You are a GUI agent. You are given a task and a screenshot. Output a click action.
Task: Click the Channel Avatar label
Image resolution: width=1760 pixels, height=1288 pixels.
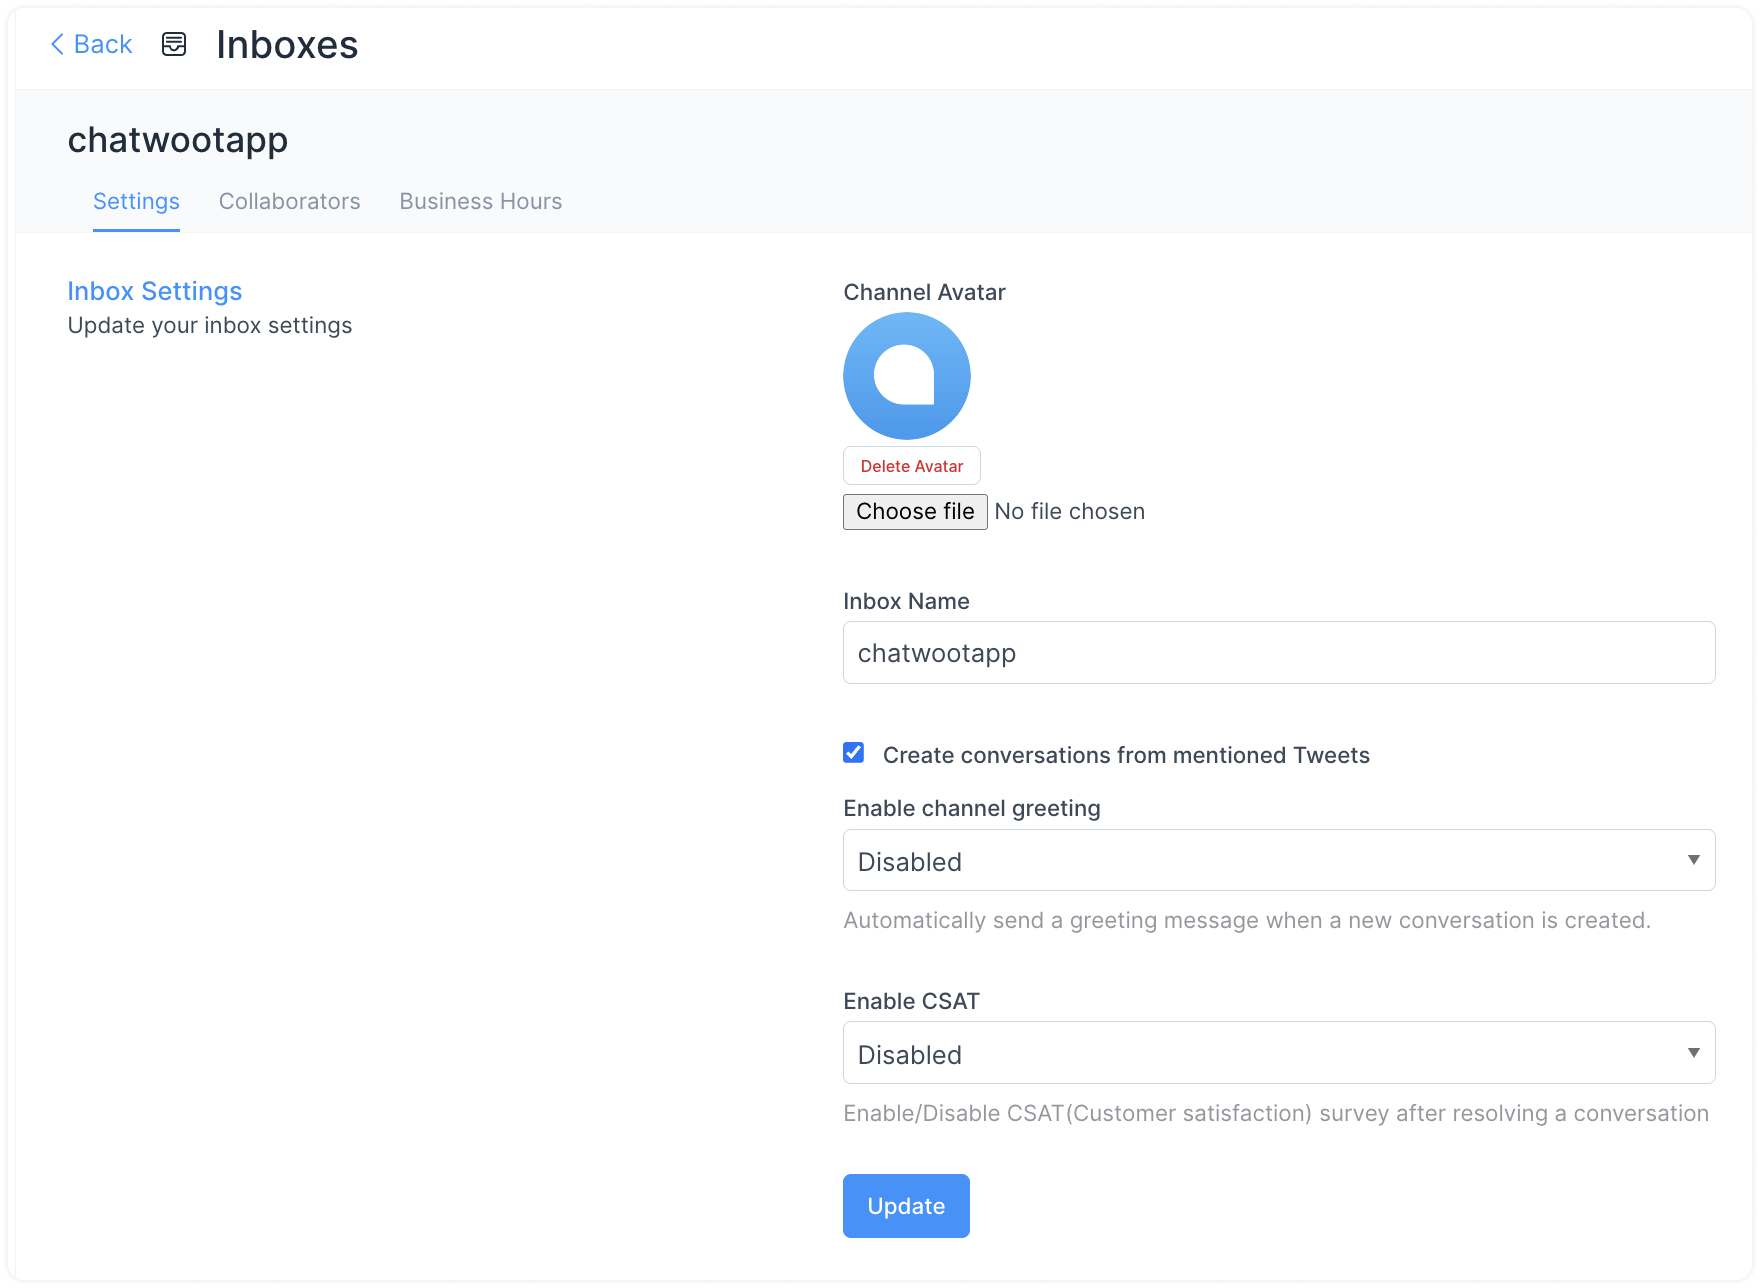(925, 292)
